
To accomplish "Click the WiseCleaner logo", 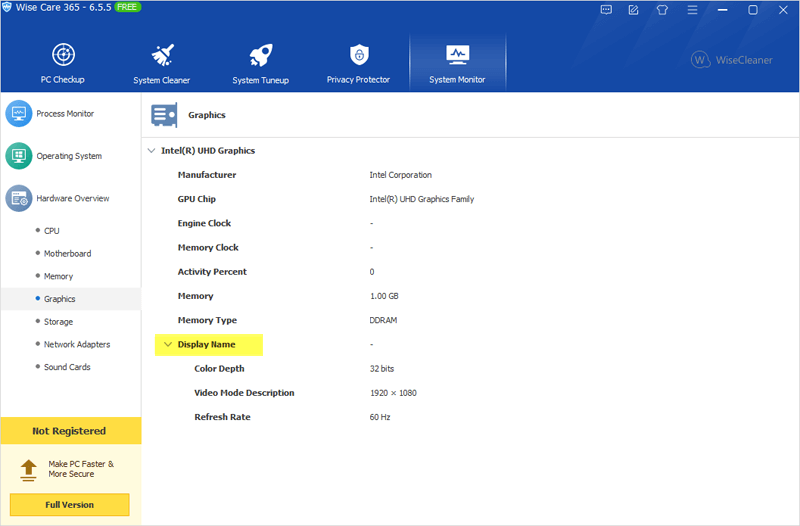I will [x=732, y=60].
